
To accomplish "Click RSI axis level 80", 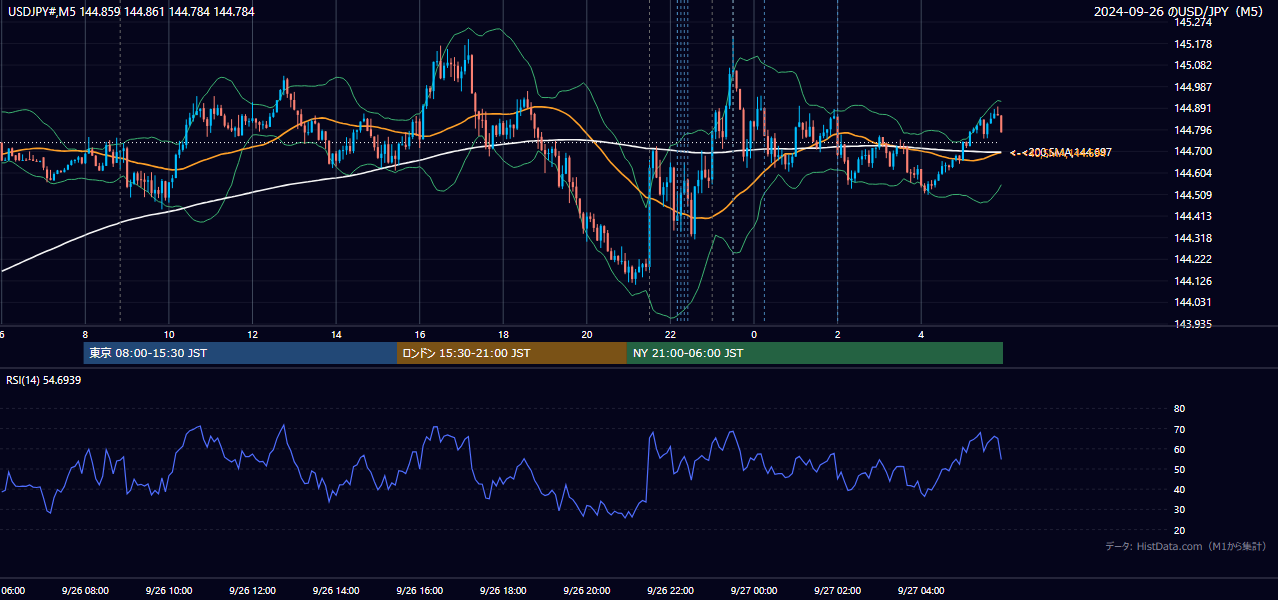I will coord(1180,409).
